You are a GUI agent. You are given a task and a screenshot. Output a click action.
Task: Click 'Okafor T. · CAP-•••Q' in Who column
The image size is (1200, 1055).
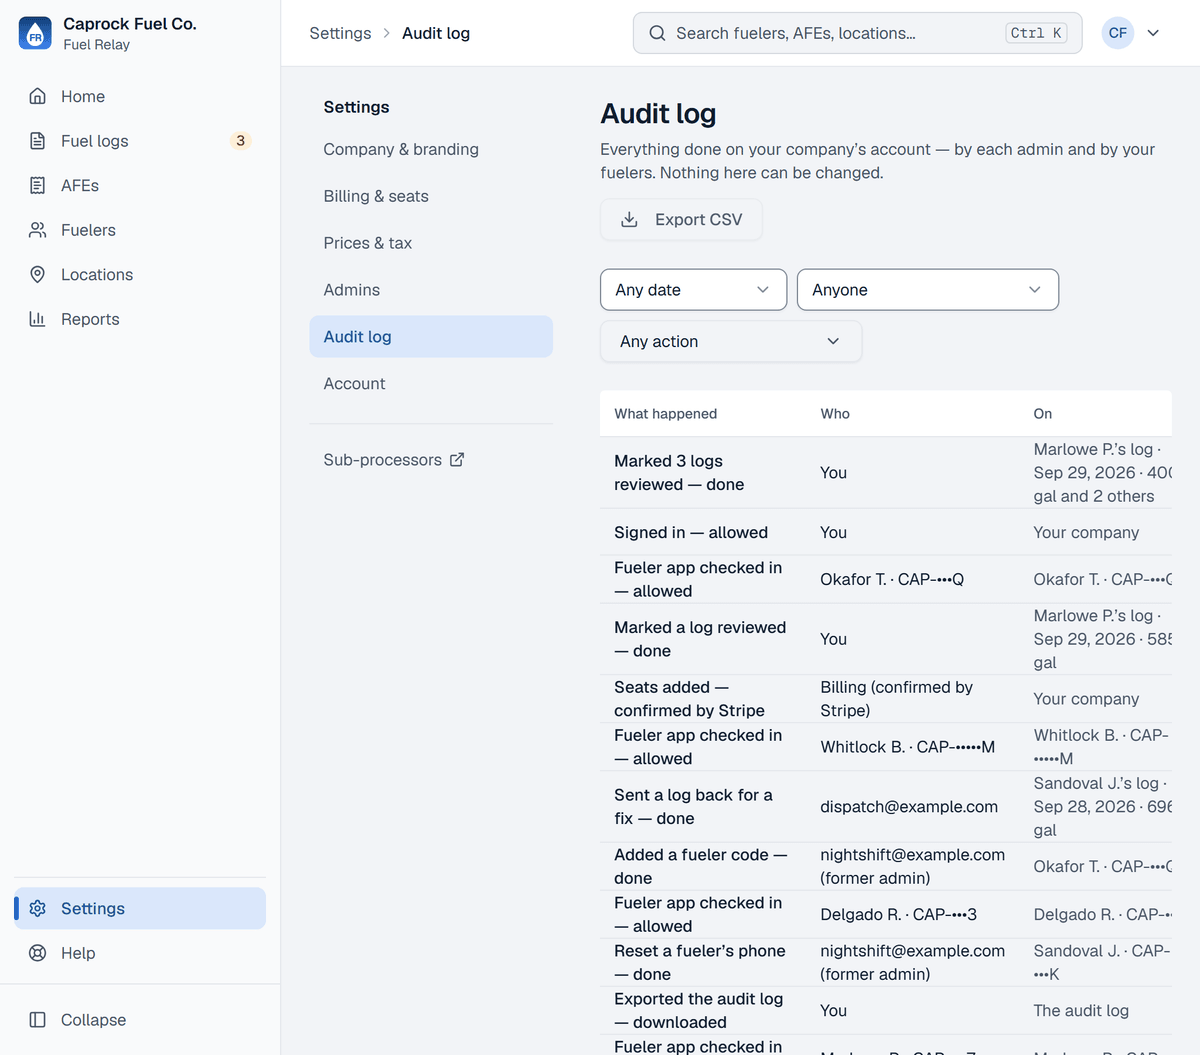(892, 579)
